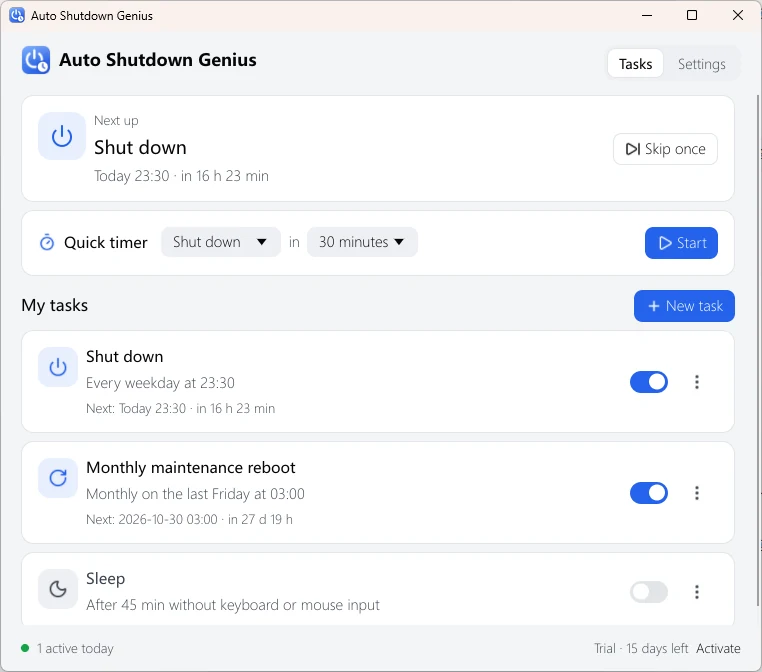Open the Quick timer action dropdown
This screenshot has width=762, height=672.
click(x=221, y=242)
